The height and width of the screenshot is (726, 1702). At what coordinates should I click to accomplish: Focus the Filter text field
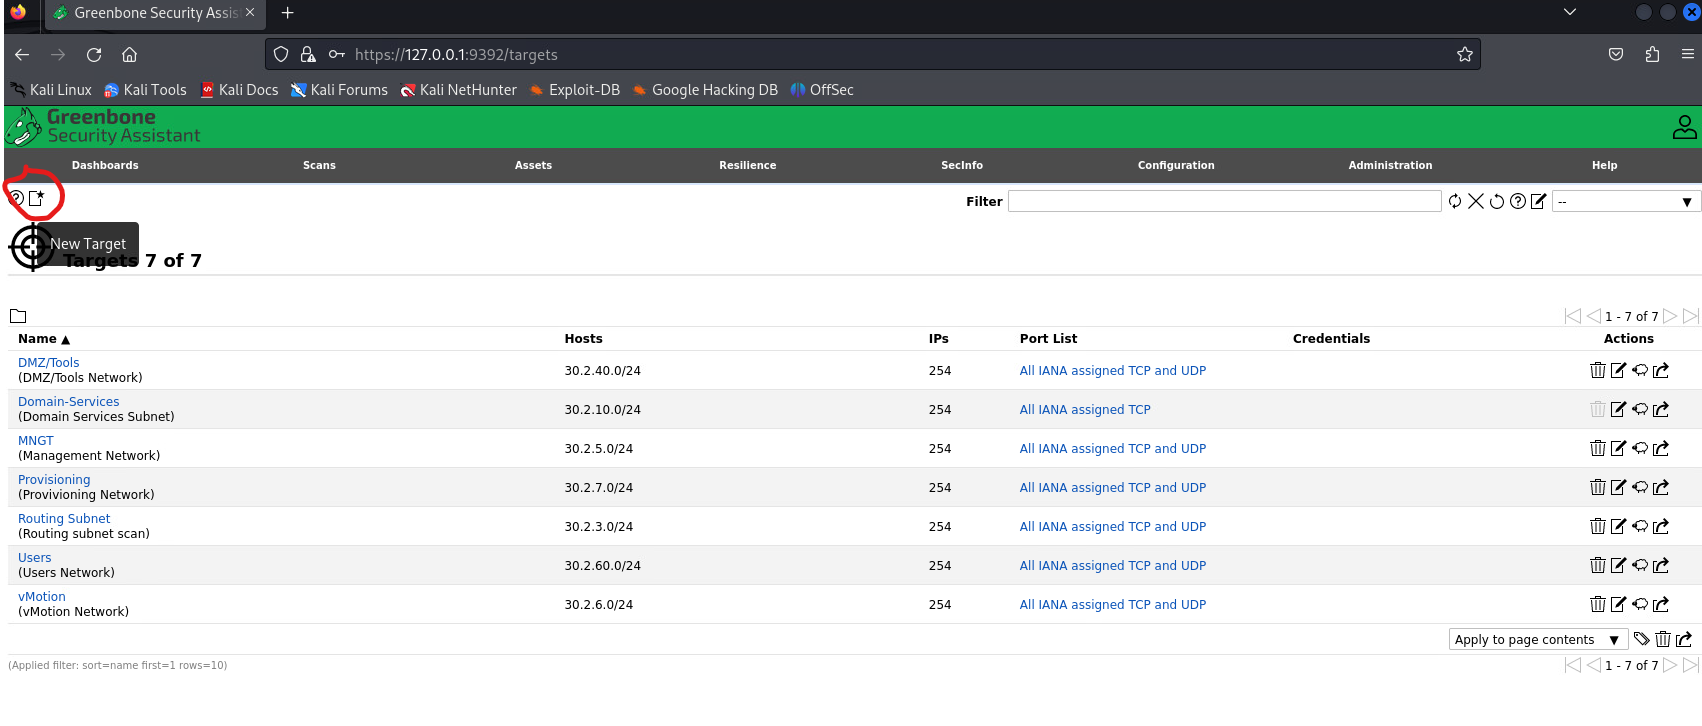pos(1224,201)
